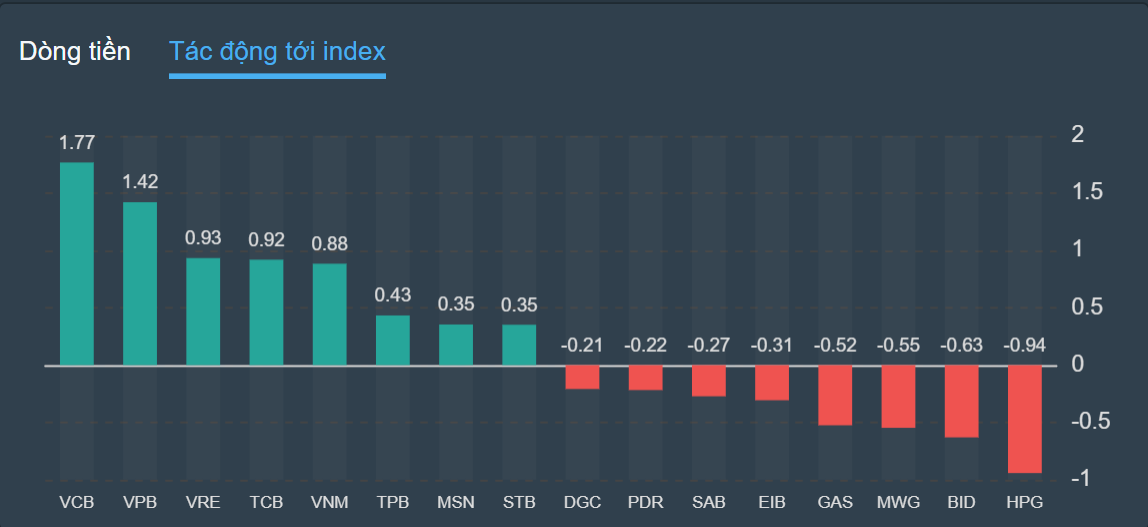Select the MSN bar

click(x=456, y=345)
